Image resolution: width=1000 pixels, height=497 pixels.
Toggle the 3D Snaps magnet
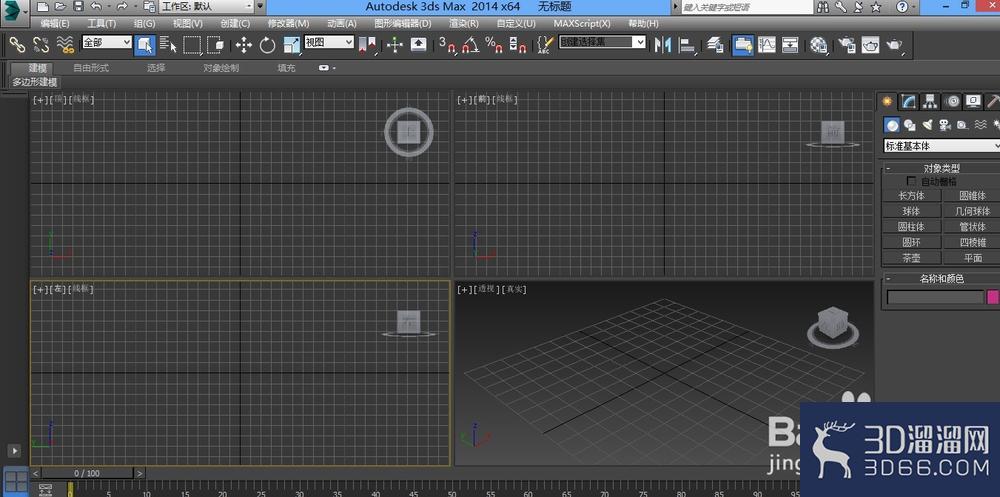click(x=448, y=45)
